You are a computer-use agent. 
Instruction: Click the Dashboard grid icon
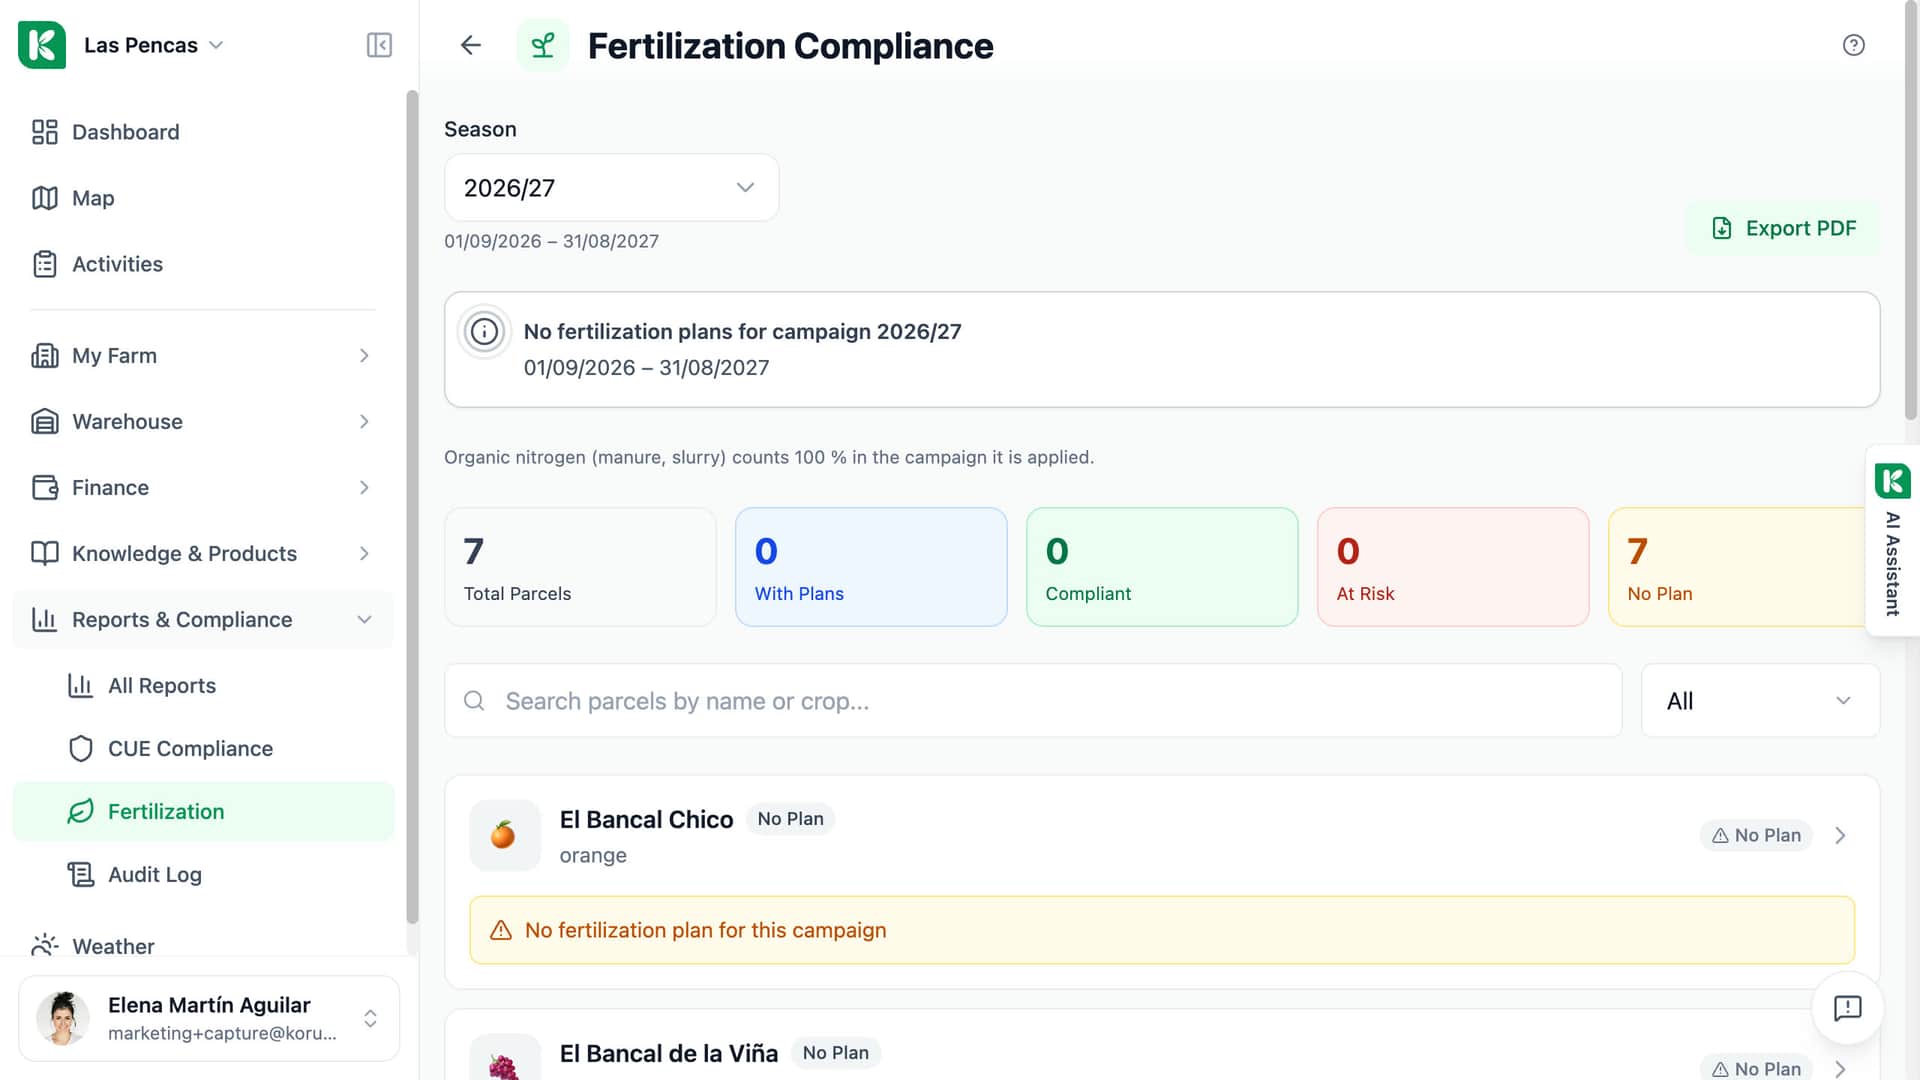coord(45,132)
